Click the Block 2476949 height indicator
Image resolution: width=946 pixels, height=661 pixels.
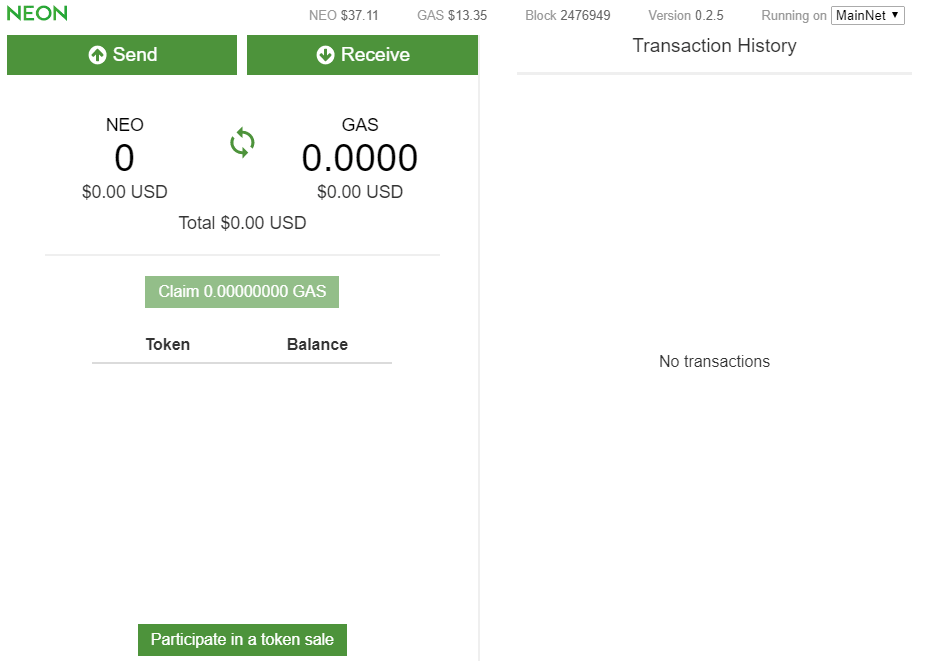[567, 15]
